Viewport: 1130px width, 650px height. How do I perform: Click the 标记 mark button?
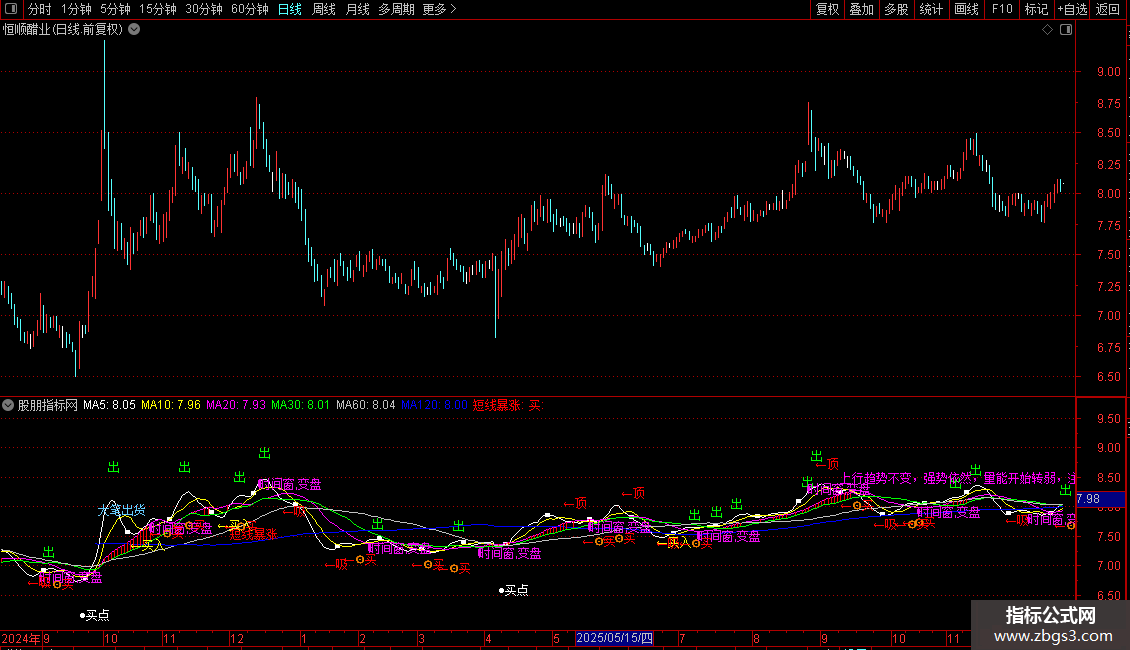[x=1036, y=9]
